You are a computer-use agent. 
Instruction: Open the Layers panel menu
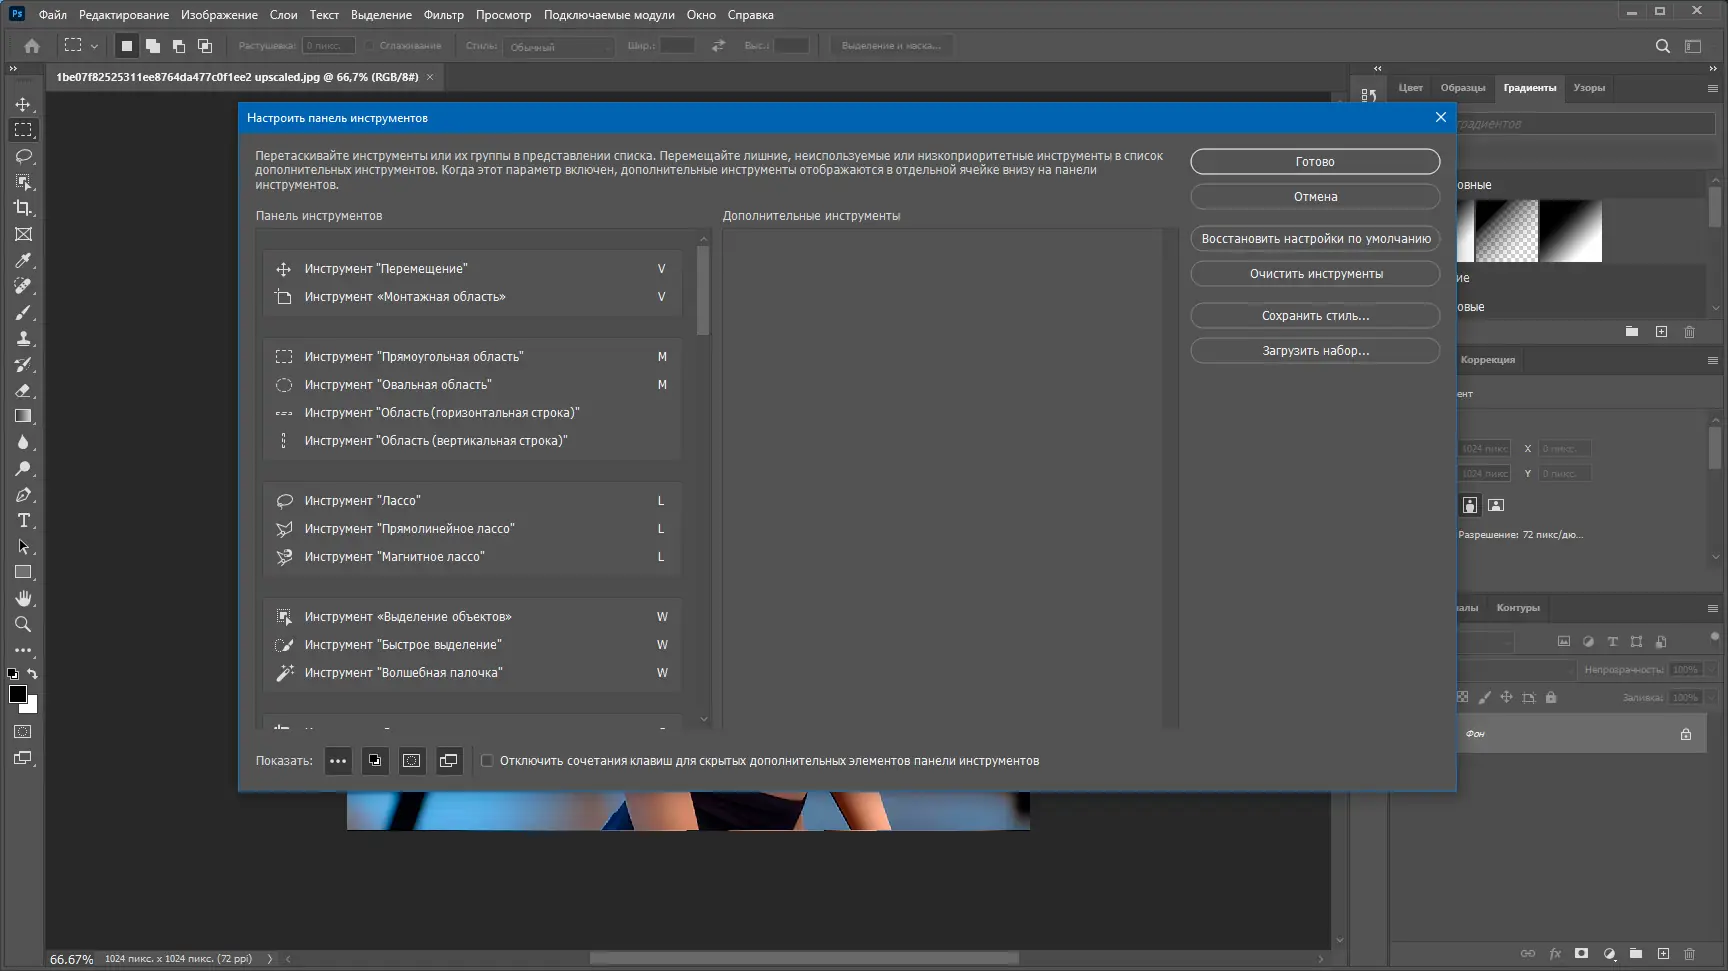click(1712, 608)
